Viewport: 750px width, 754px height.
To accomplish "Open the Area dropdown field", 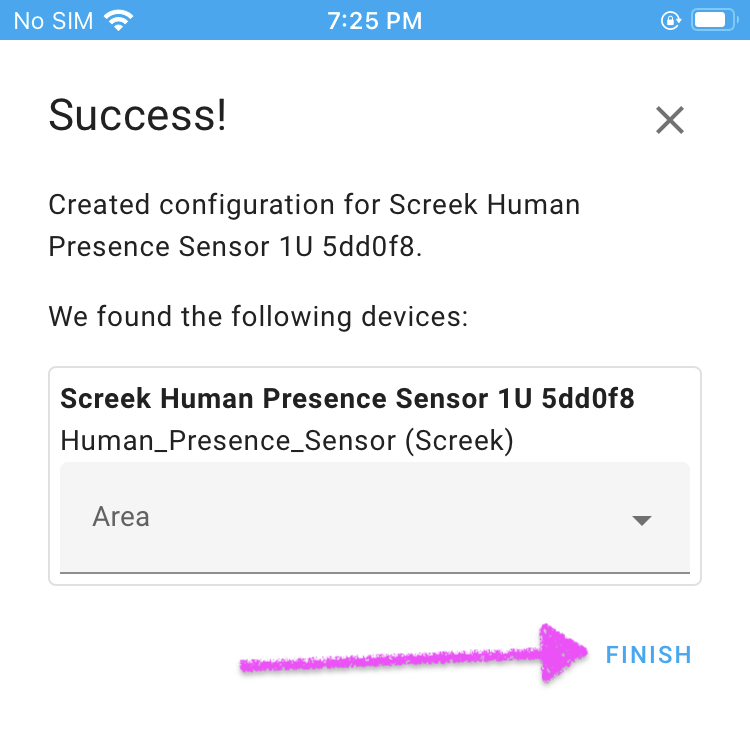I will coord(375,518).
